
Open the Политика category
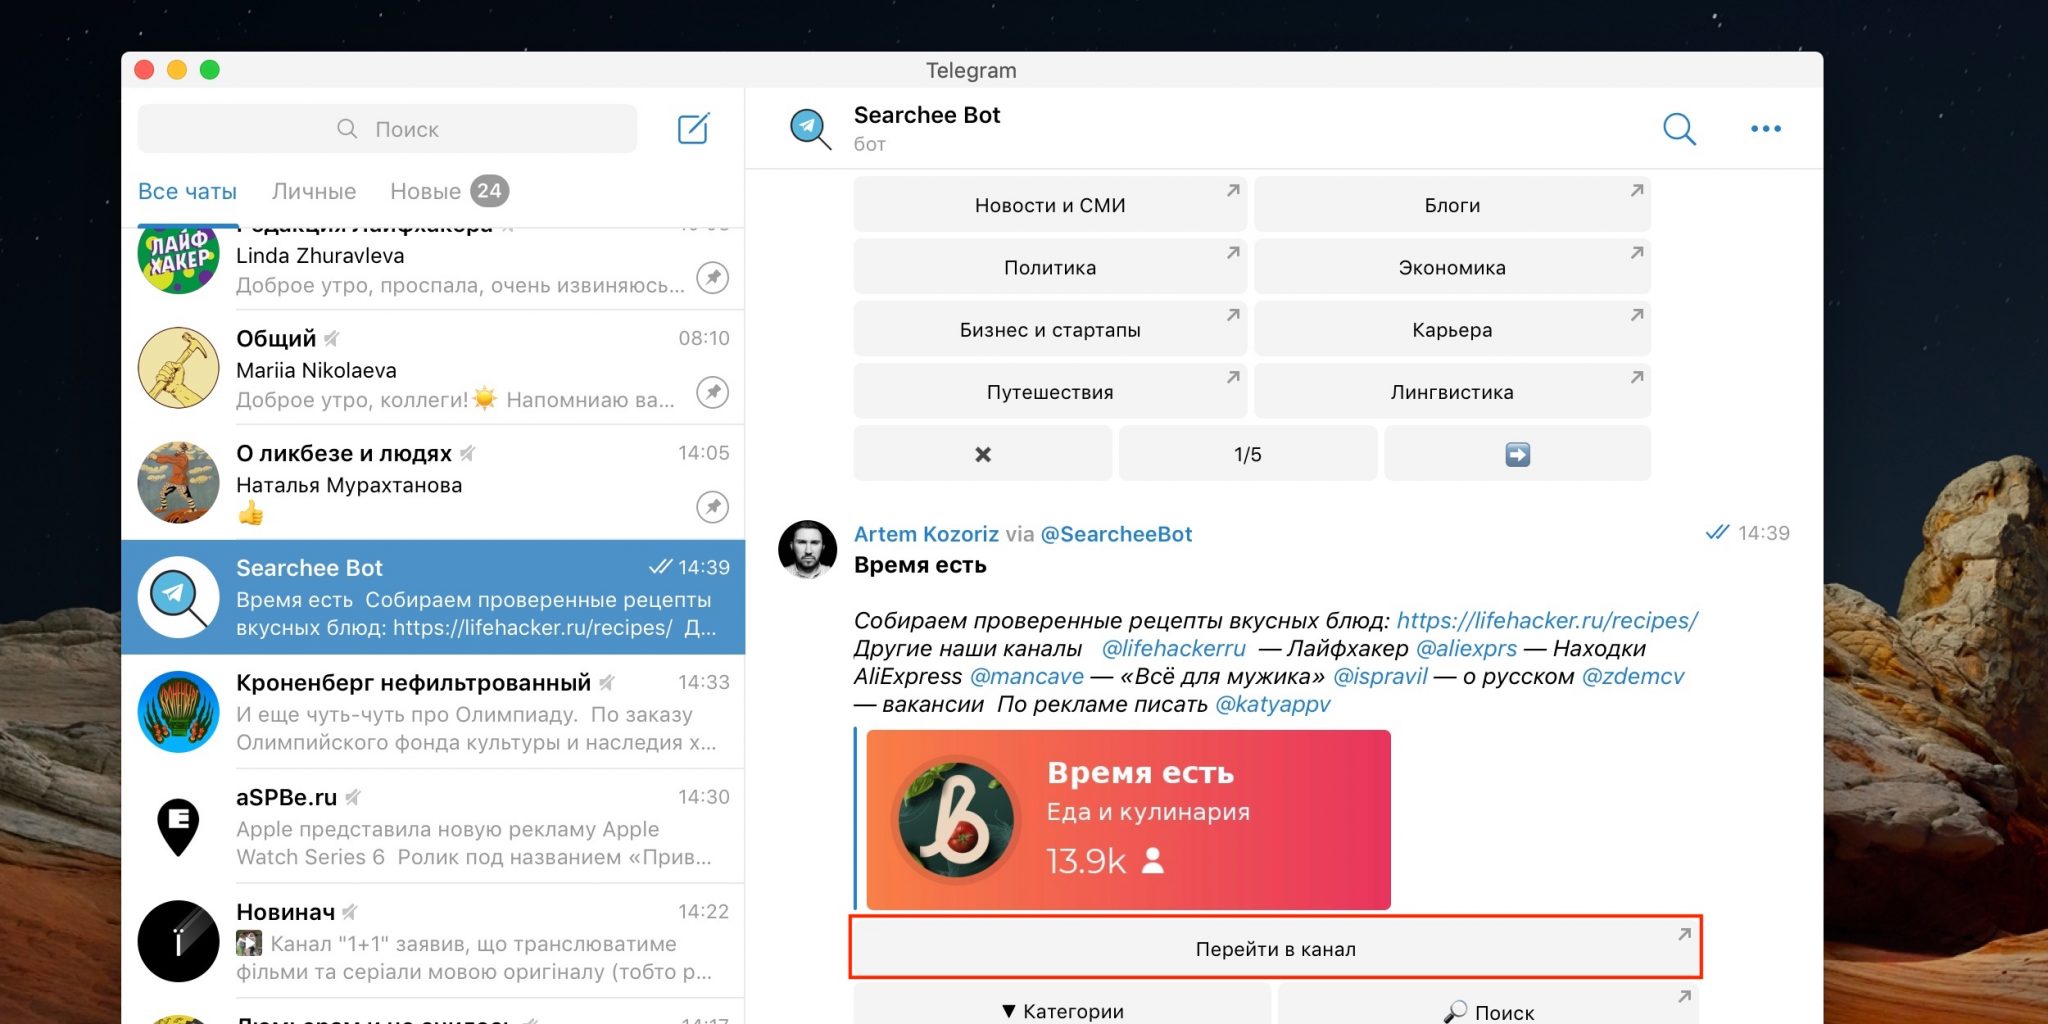click(1050, 267)
